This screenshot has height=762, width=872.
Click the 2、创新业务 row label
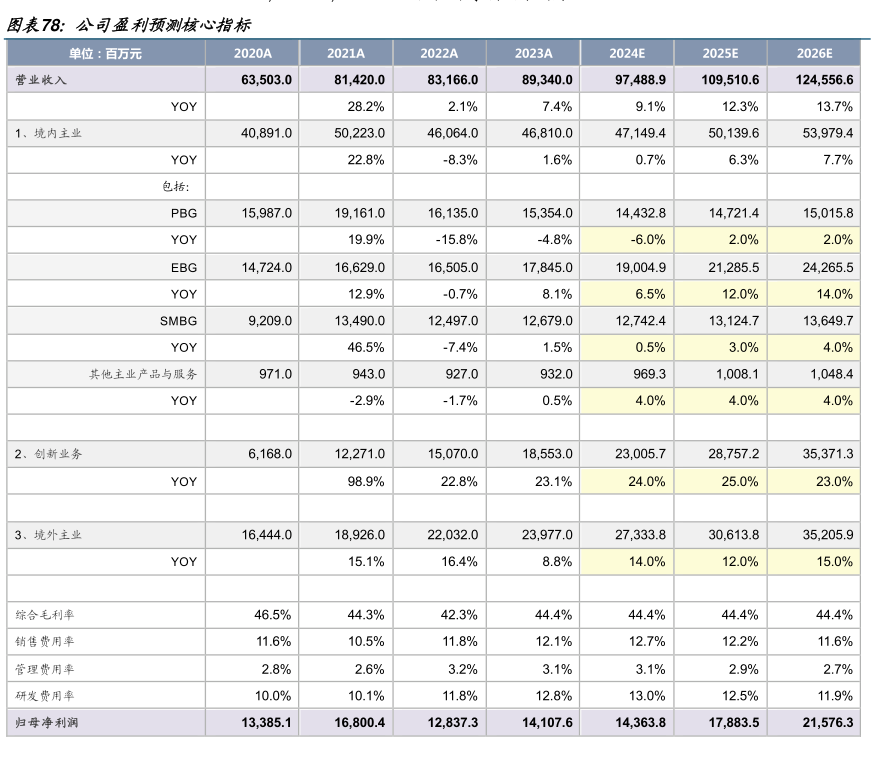click(49, 454)
